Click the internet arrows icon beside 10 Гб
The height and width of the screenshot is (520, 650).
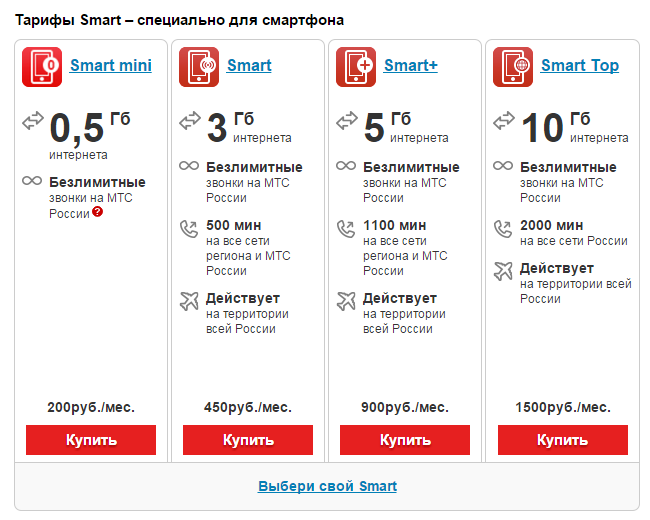[503, 122]
